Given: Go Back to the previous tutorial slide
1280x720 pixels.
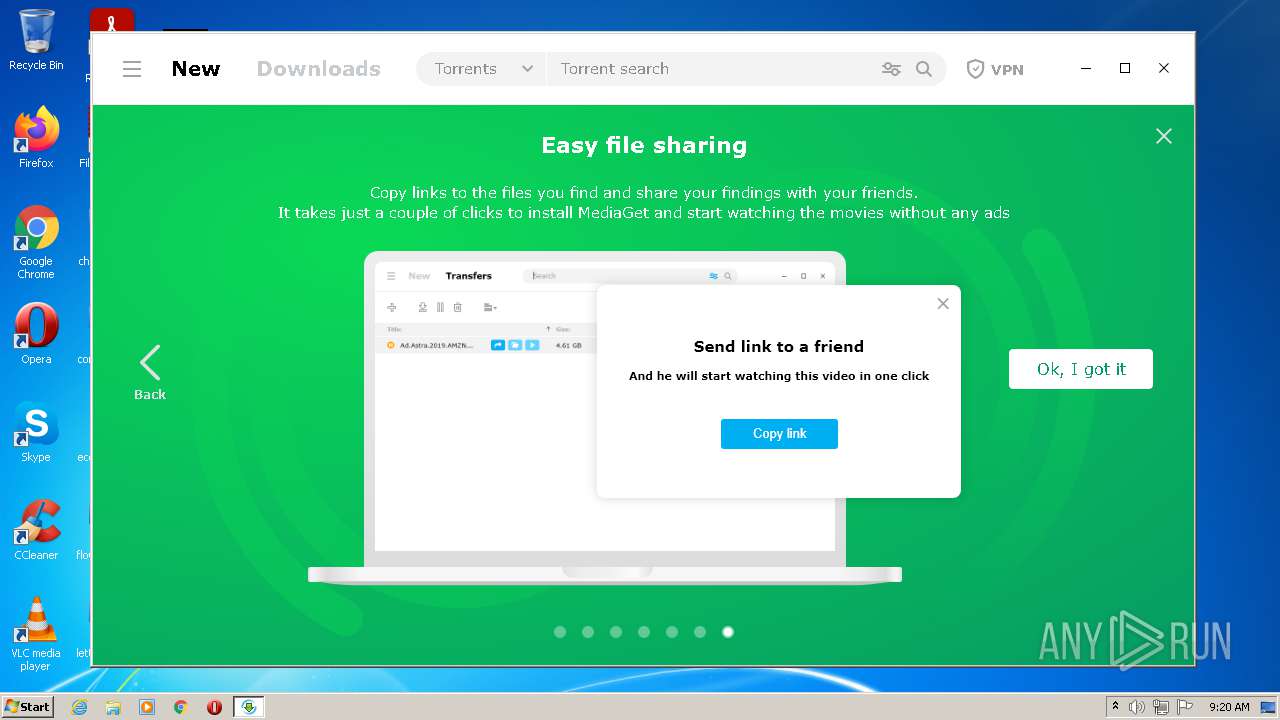Looking at the screenshot, I should (x=150, y=373).
